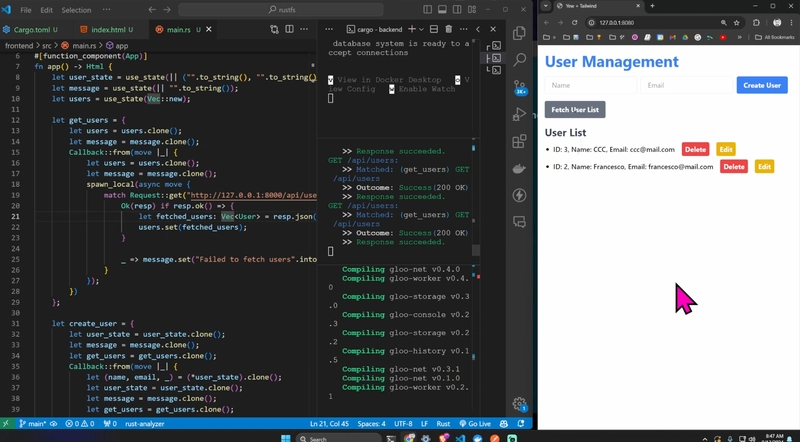800x442 pixels.
Task: Click the open changes compare icon in editor toolbar
Action: click(x=274, y=29)
